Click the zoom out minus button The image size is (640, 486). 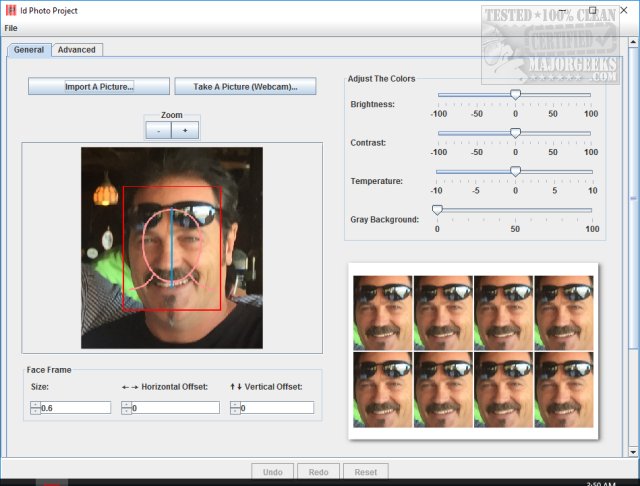[158, 131]
